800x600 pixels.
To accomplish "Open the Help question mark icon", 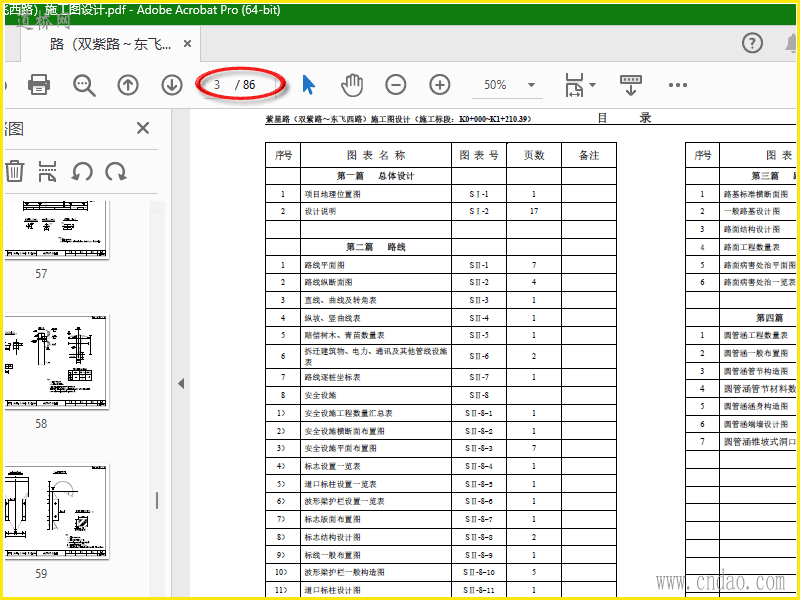I will (x=752, y=43).
